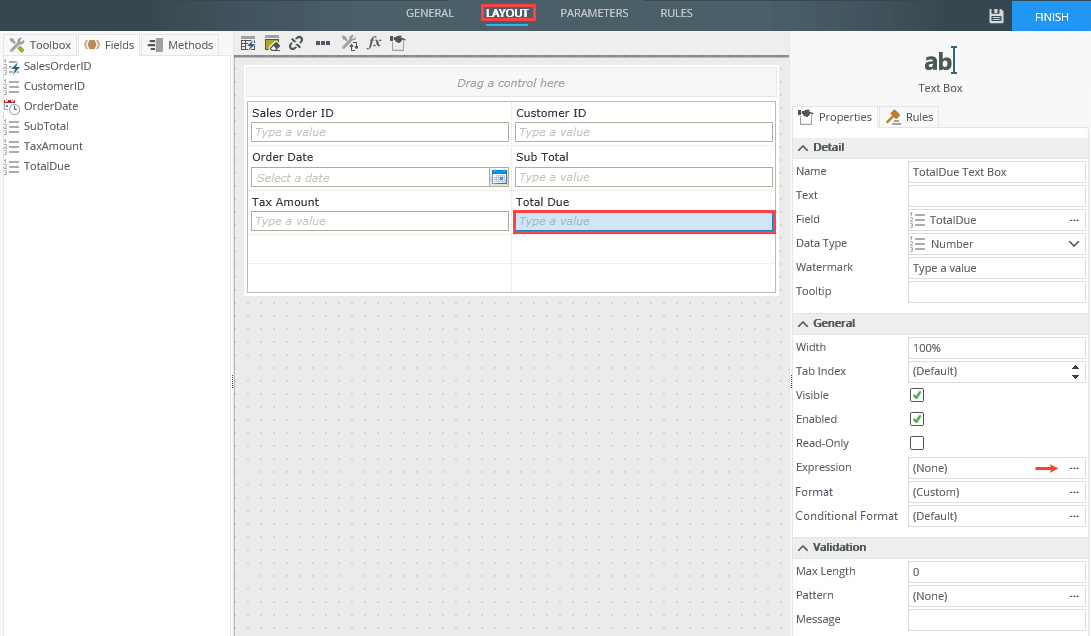This screenshot has height=636, width=1091.
Task: Collapse the Validation section
Action: (x=803, y=547)
